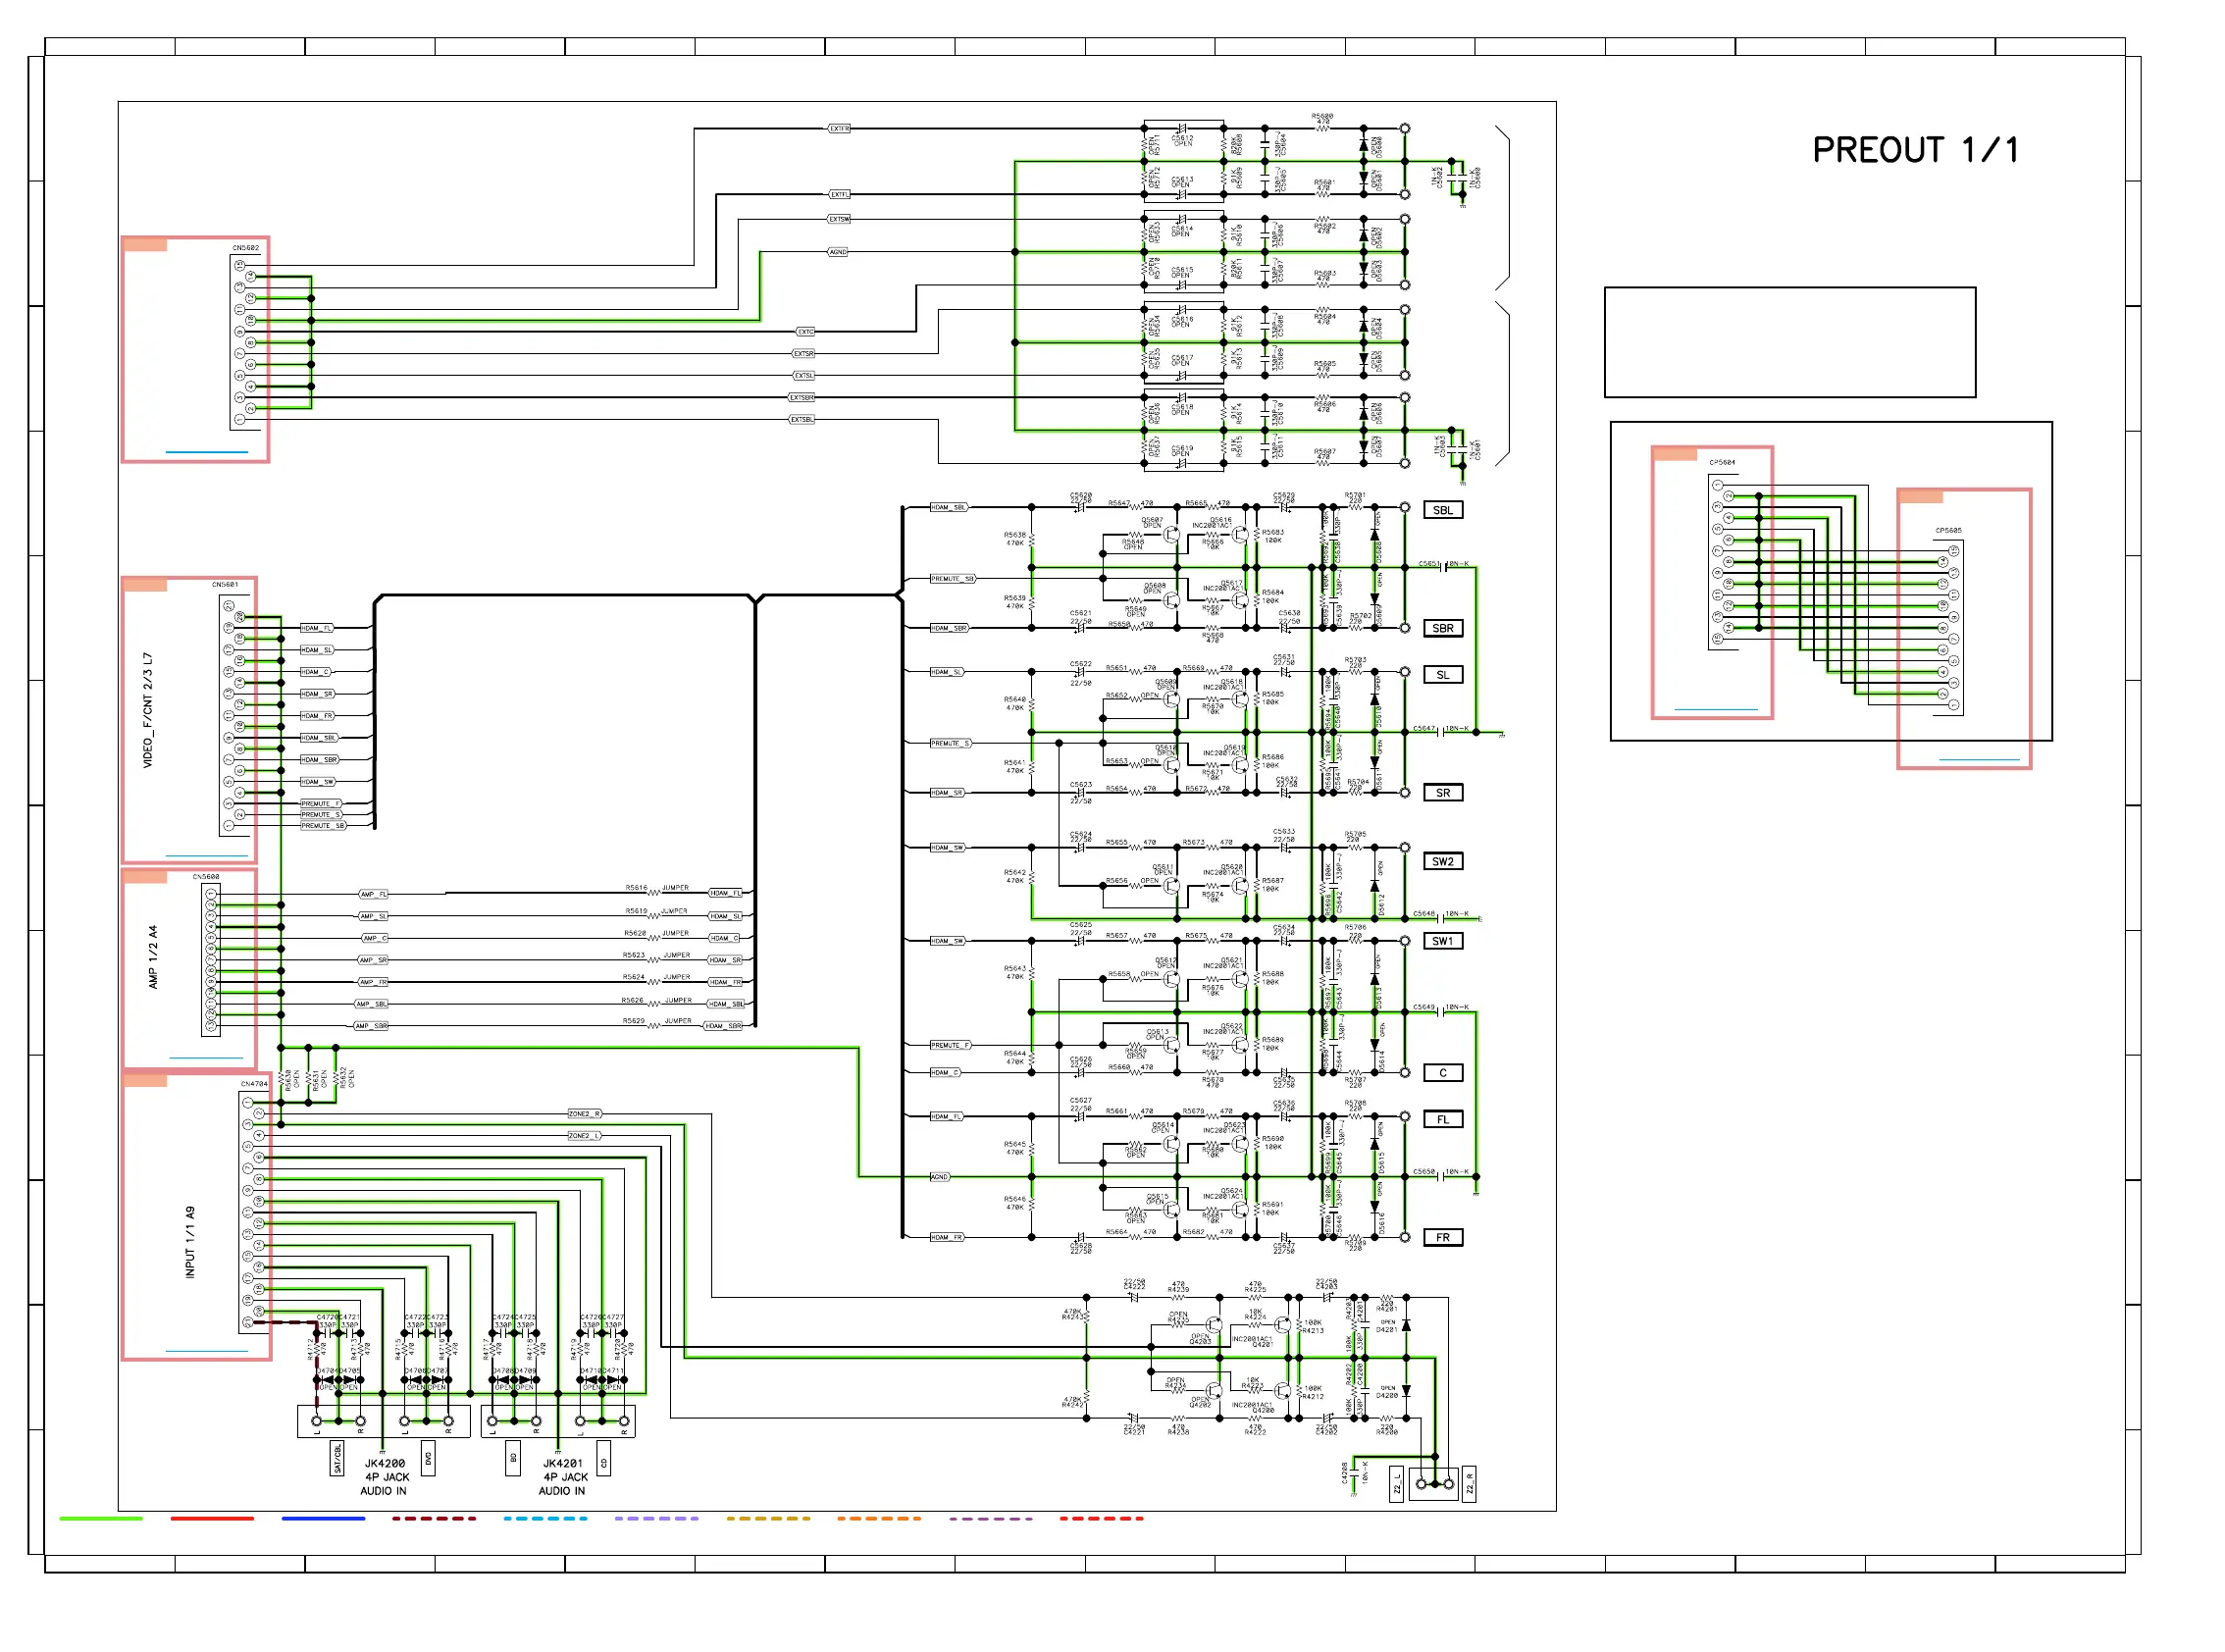The width and height of the screenshot is (2225, 1652).
Task: Click the AMP 1/2 A4 connector block
Action: [x=153, y=957]
